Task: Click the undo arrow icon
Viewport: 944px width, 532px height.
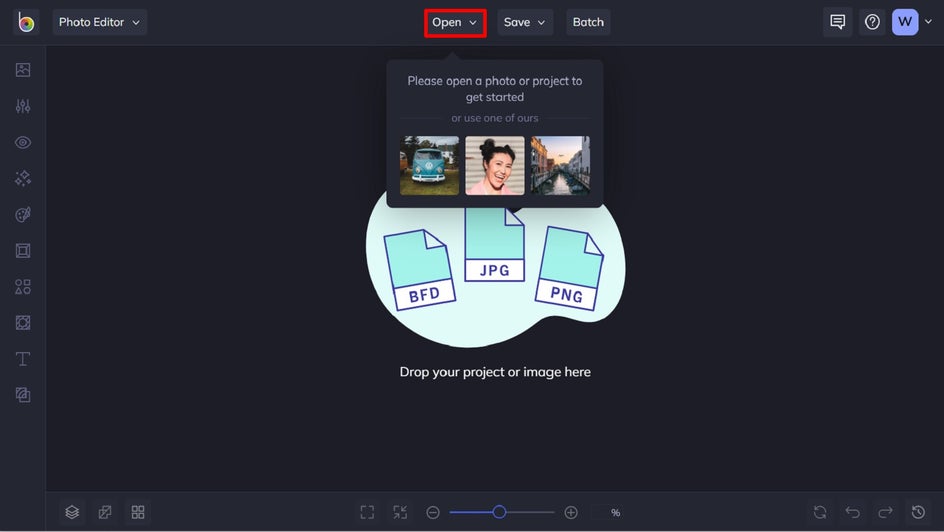Action: coord(852,512)
